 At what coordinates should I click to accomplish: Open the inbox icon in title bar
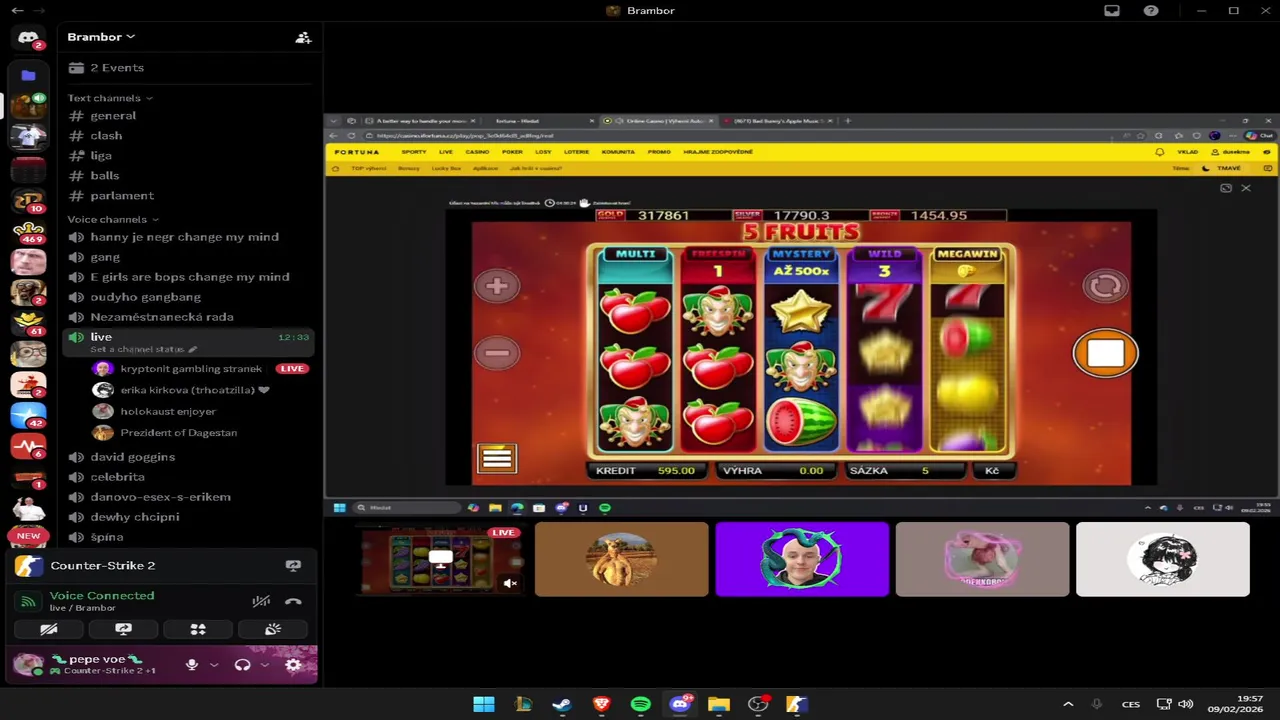coord(1112,10)
